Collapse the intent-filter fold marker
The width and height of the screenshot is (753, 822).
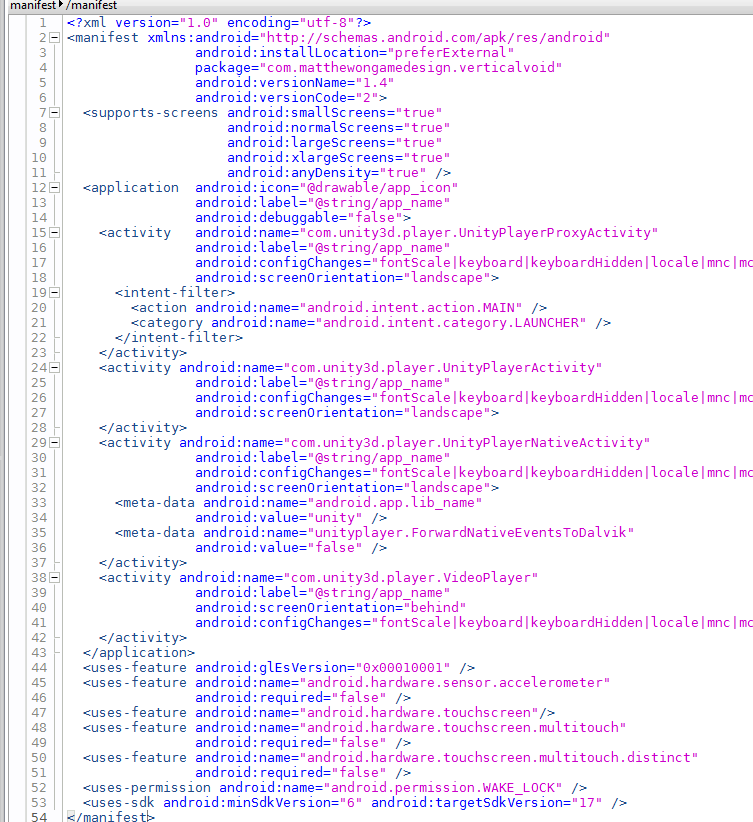click(x=55, y=293)
